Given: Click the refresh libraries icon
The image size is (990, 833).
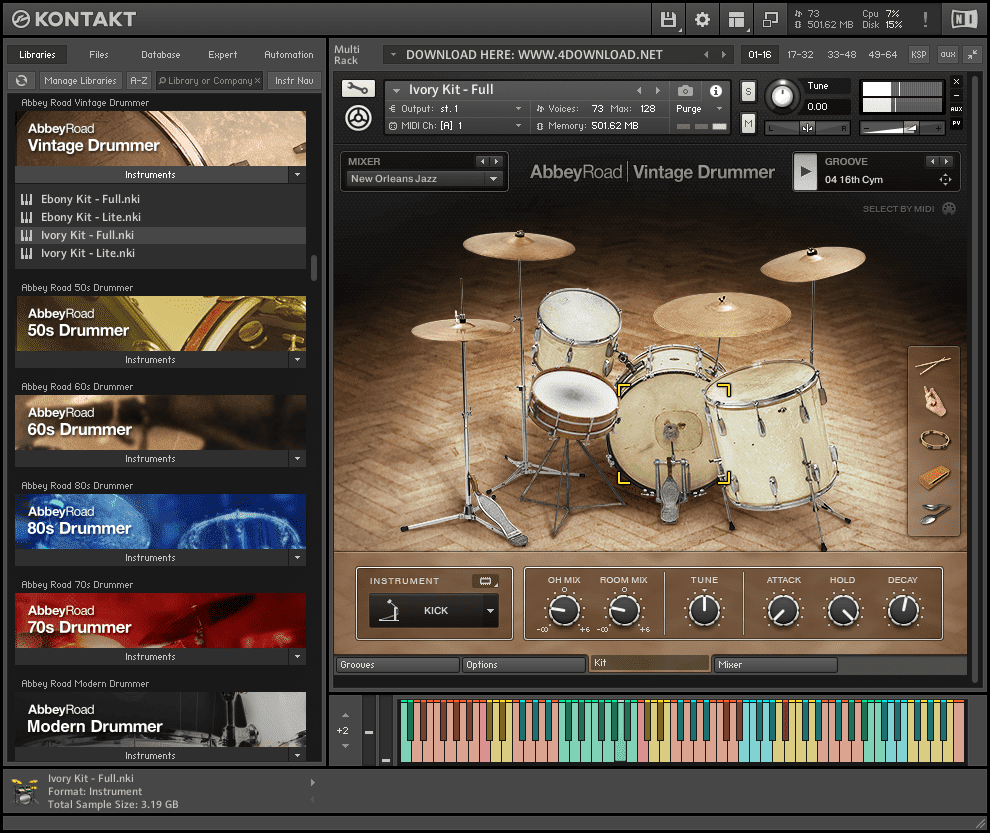Looking at the screenshot, I should coord(21,80).
